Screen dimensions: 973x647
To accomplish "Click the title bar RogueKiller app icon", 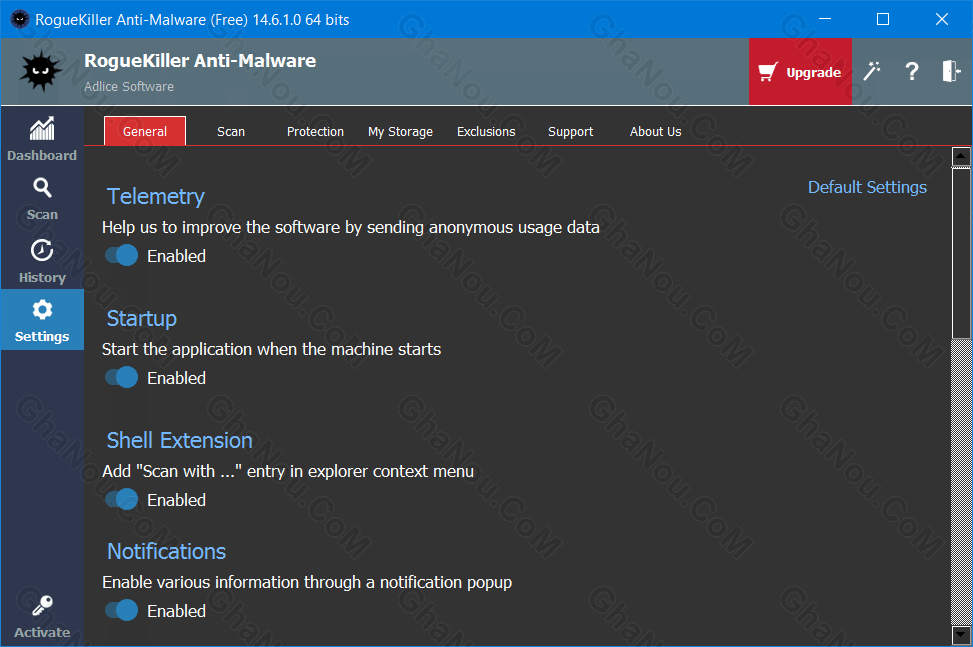I will point(20,19).
